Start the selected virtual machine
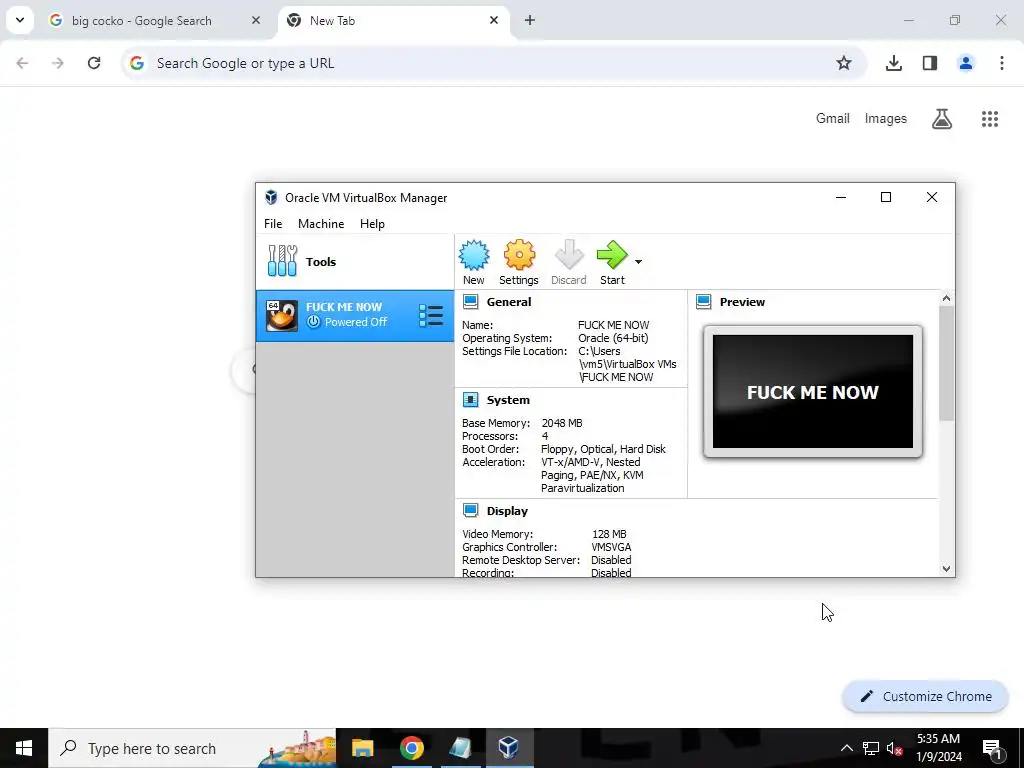The height and width of the screenshot is (768, 1024). click(612, 263)
